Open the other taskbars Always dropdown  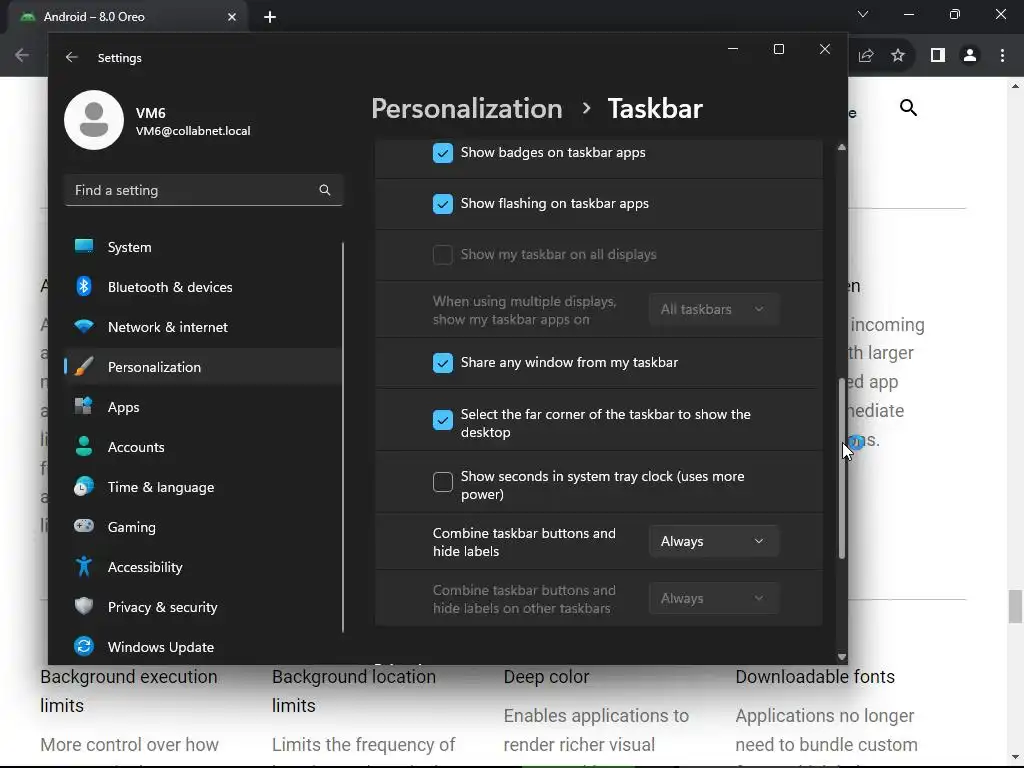[713, 598]
